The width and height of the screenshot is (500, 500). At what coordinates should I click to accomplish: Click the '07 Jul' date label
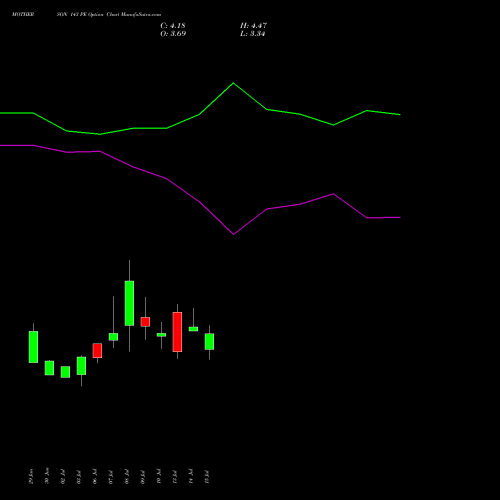[x=111, y=477]
